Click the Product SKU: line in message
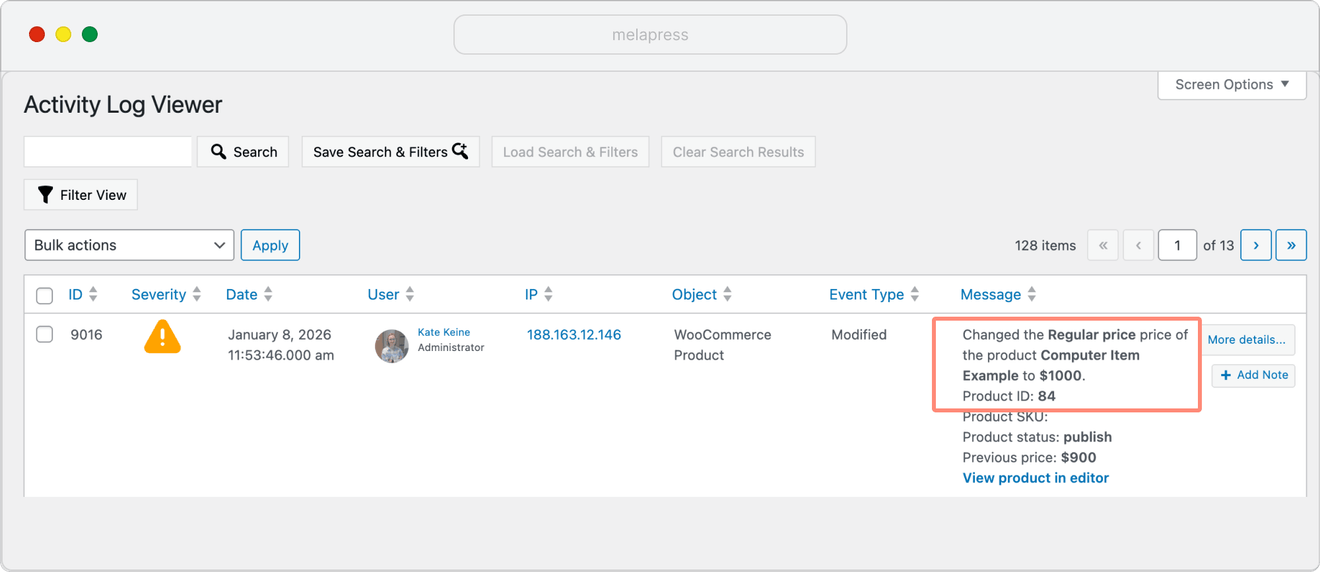Viewport: 1320px width, 572px height. tap(1005, 416)
